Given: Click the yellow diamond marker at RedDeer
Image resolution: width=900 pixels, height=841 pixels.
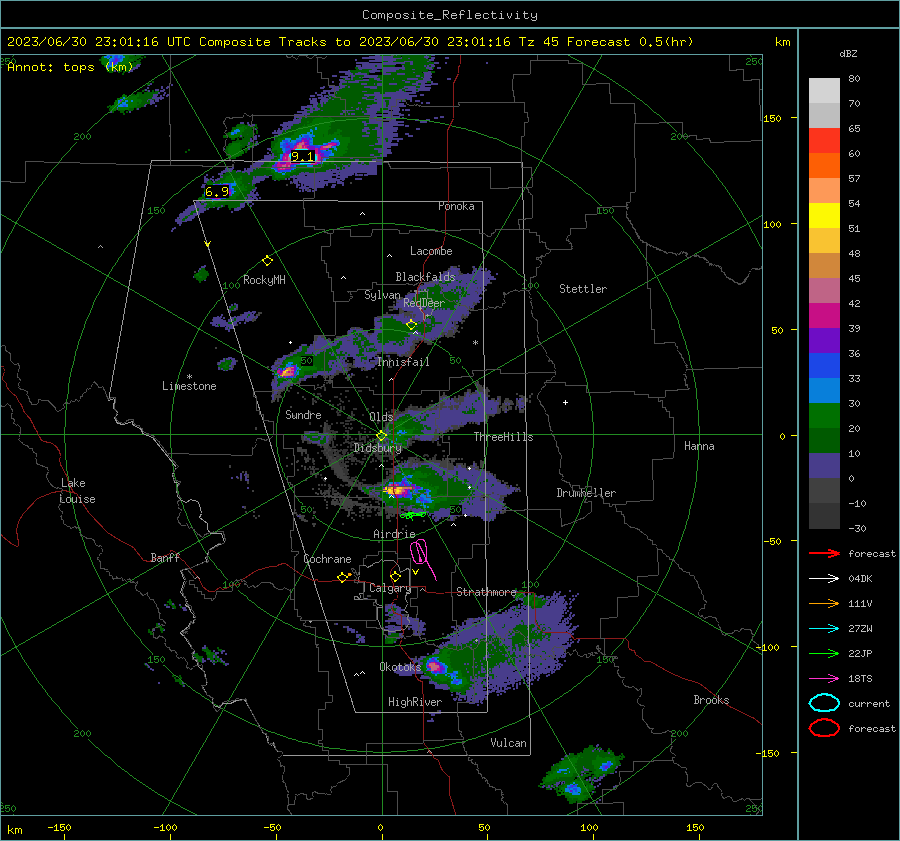Looking at the screenshot, I should (411, 325).
